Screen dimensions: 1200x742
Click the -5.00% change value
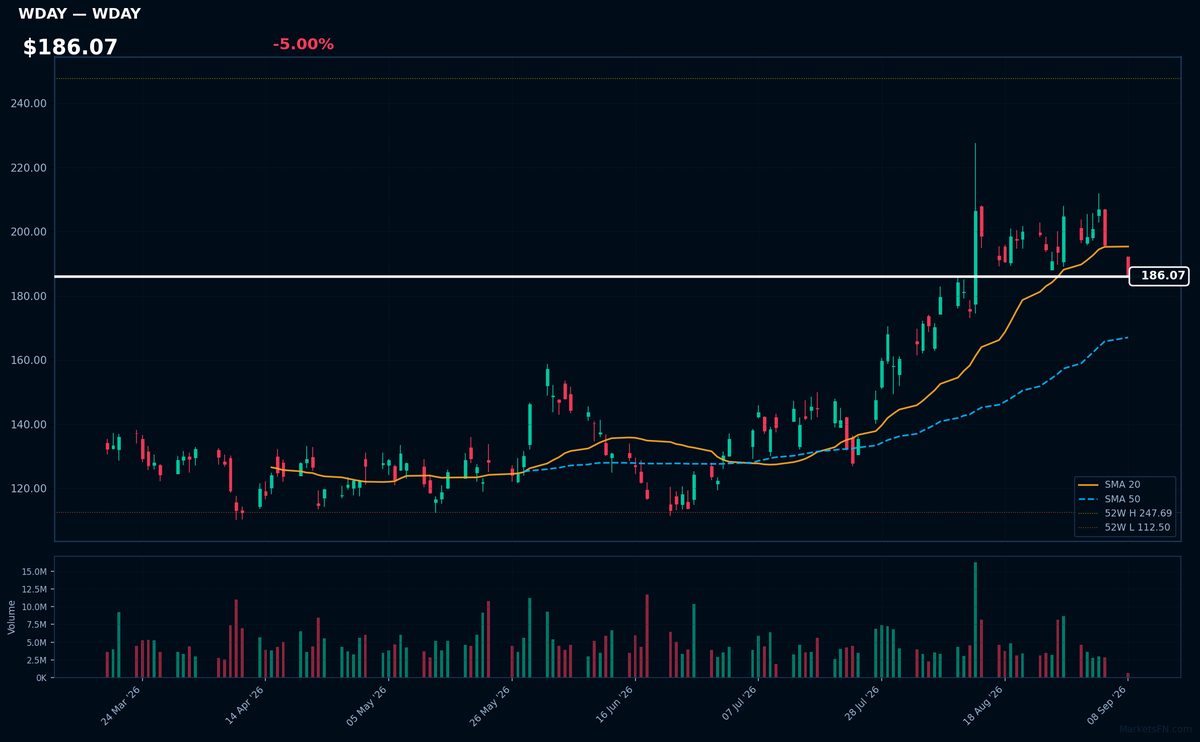click(x=303, y=45)
